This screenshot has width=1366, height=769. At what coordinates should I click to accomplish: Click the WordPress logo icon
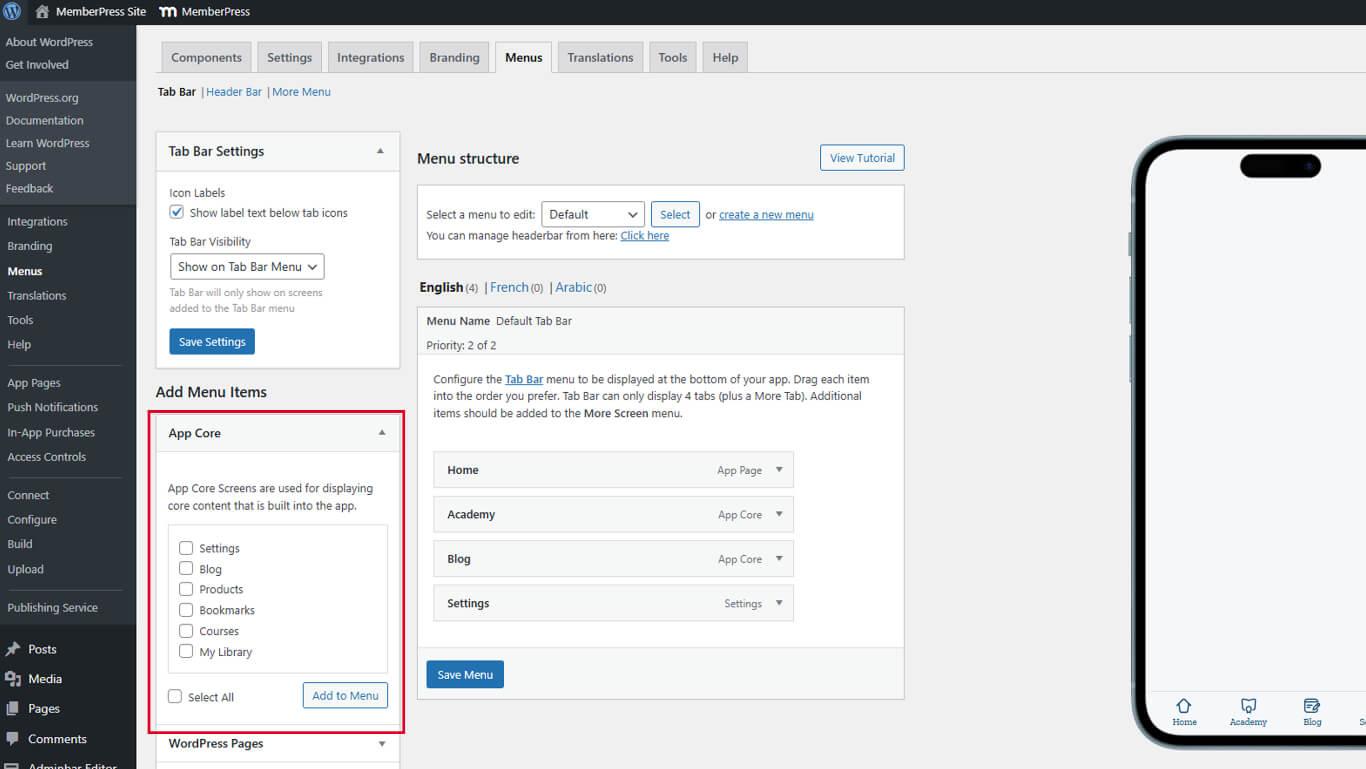pos(12,12)
